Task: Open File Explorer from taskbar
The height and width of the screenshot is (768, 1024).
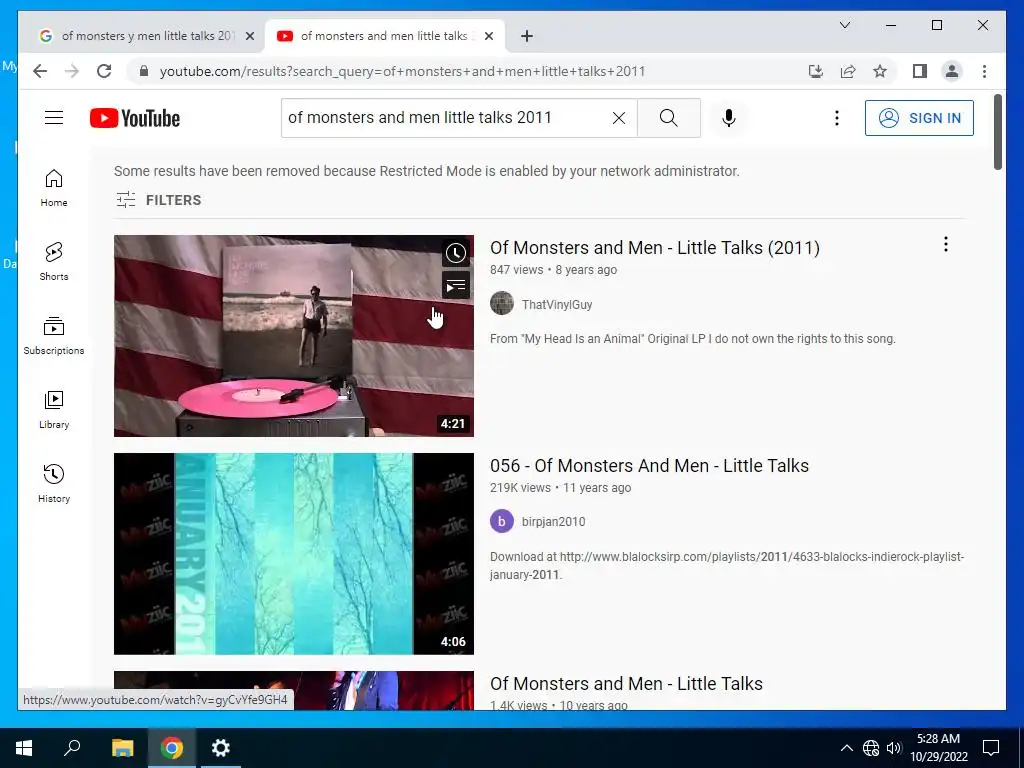Action: point(122,748)
